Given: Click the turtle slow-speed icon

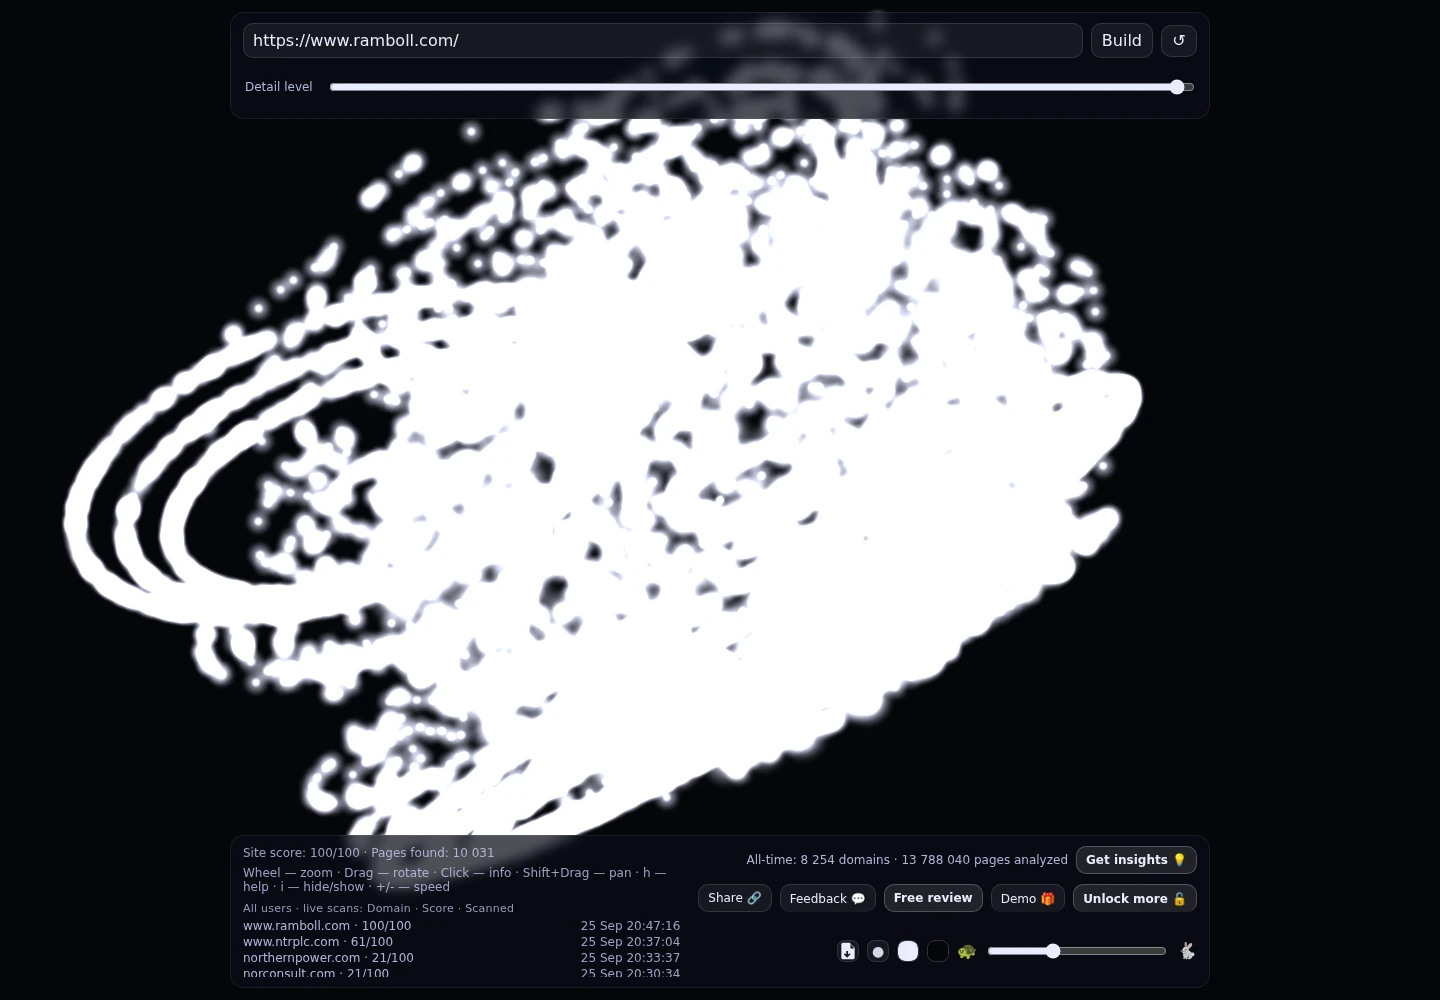Looking at the screenshot, I should pyautogui.click(x=966, y=951).
